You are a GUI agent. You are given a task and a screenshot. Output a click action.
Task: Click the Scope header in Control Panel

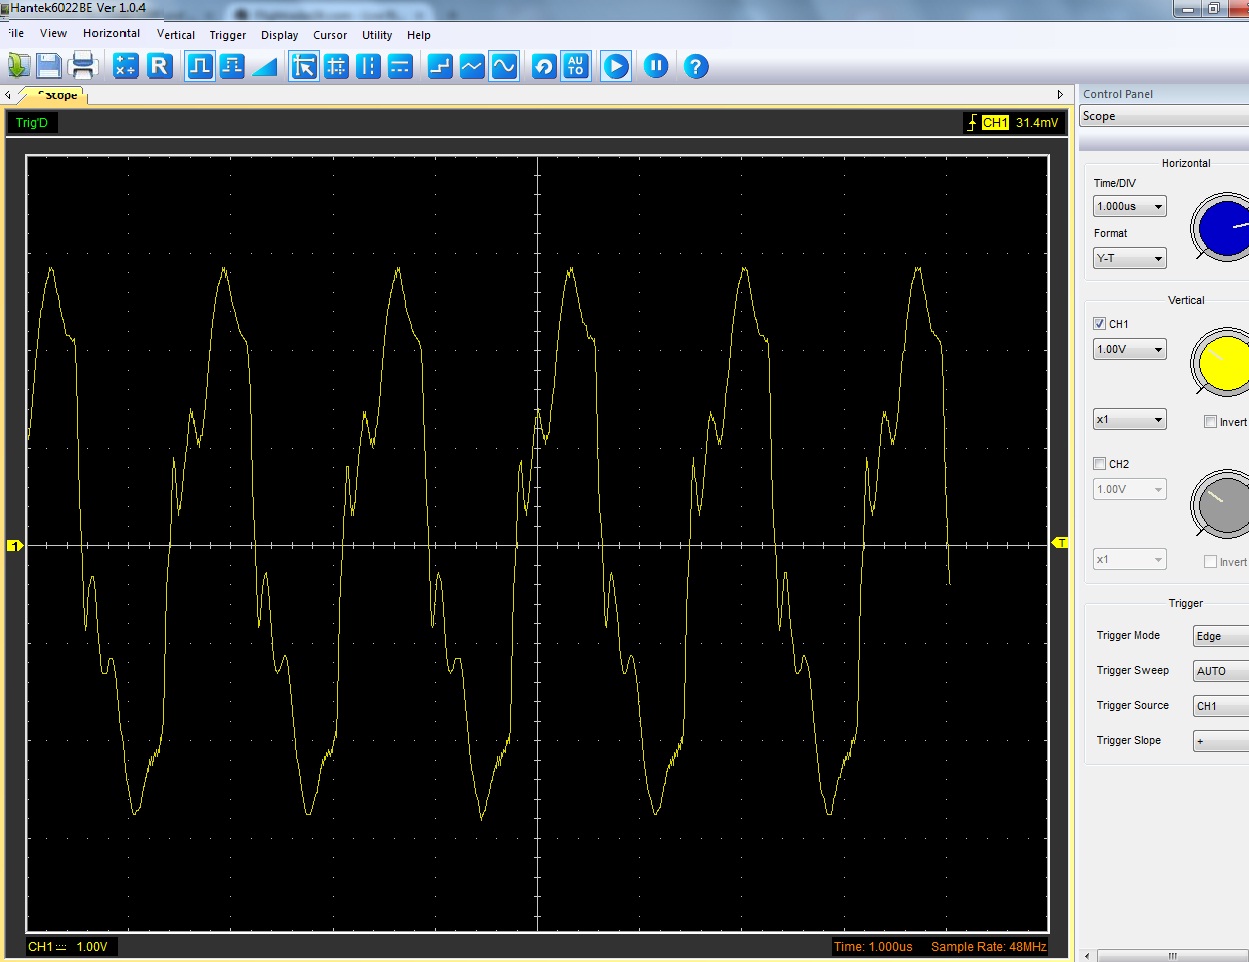click(x=1164, y=116)
